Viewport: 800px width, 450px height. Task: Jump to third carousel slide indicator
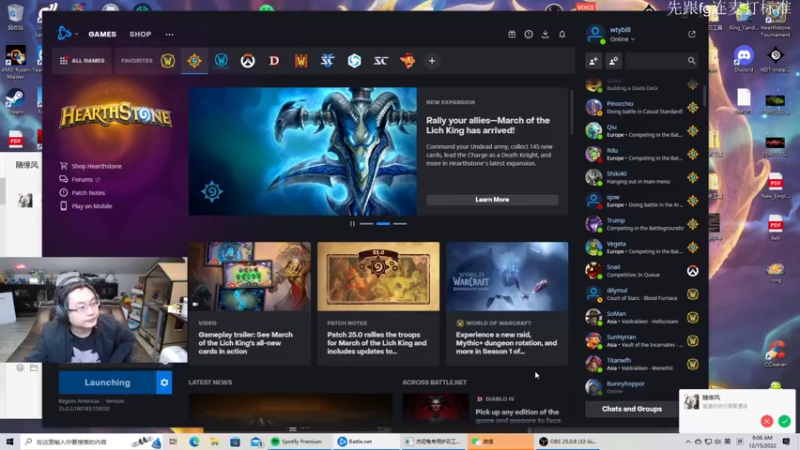tap(400, 223)
